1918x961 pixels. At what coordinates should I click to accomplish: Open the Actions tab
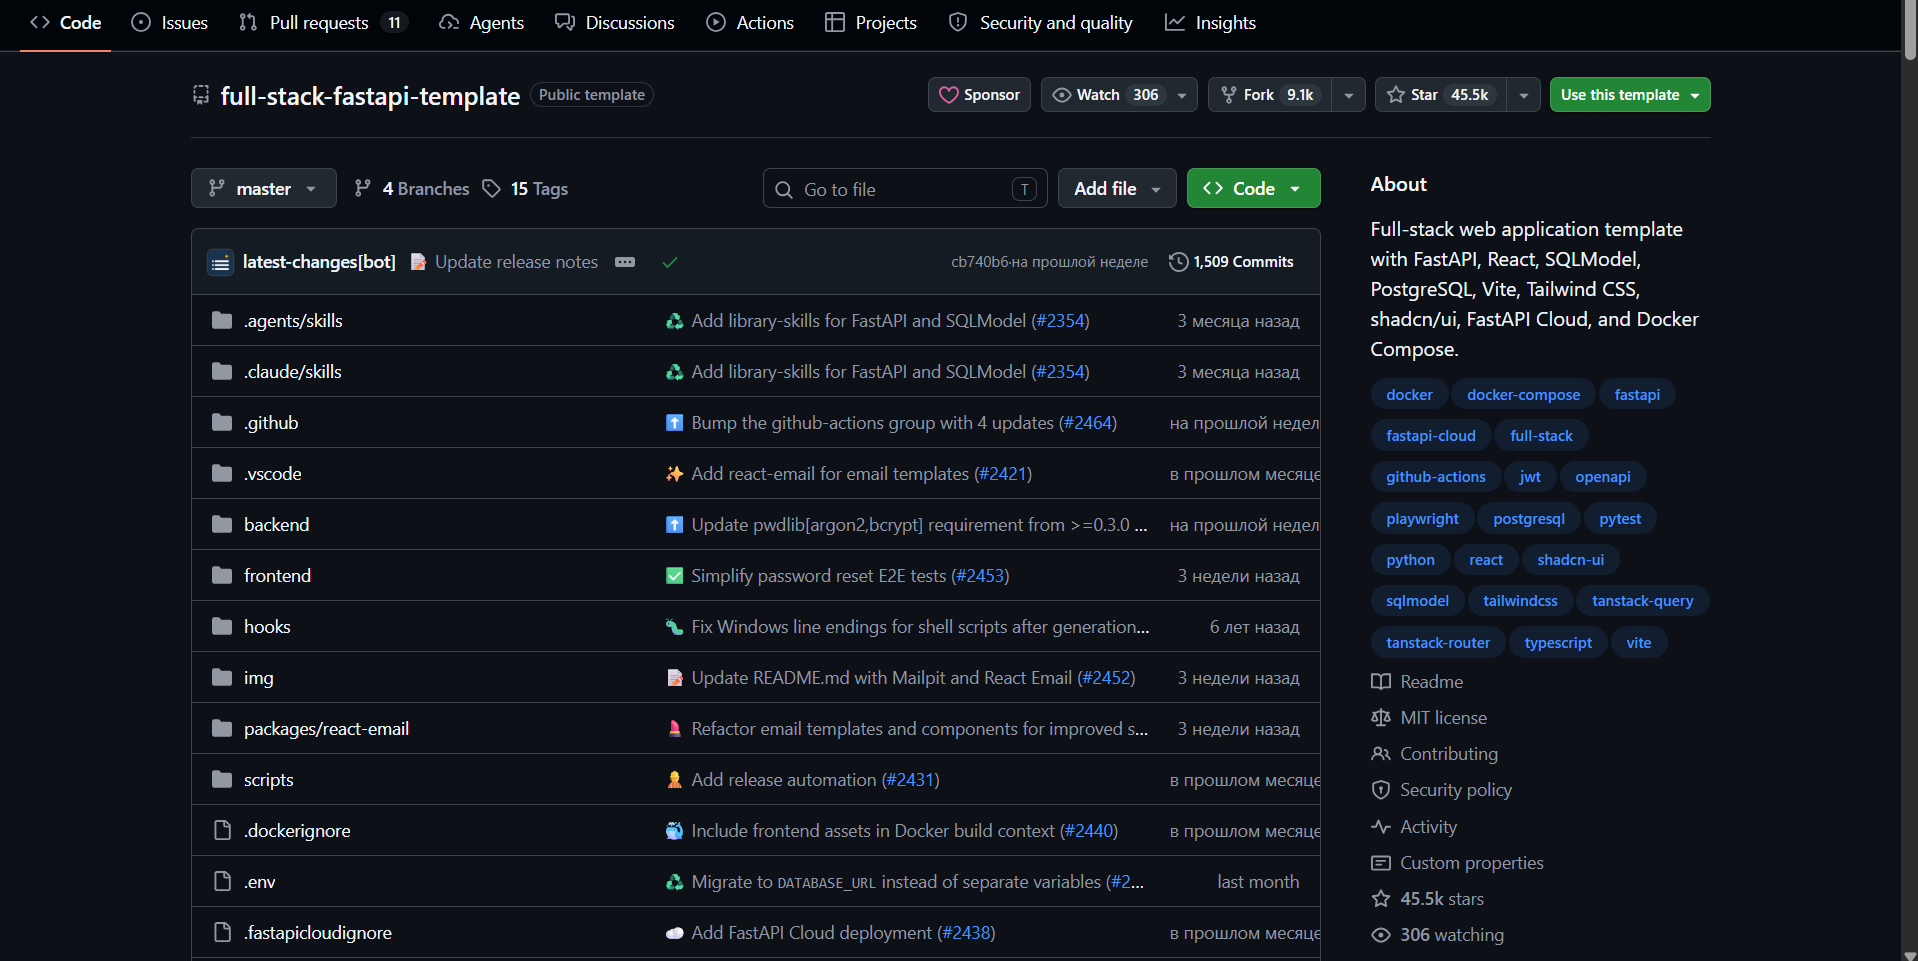(750, 22)
